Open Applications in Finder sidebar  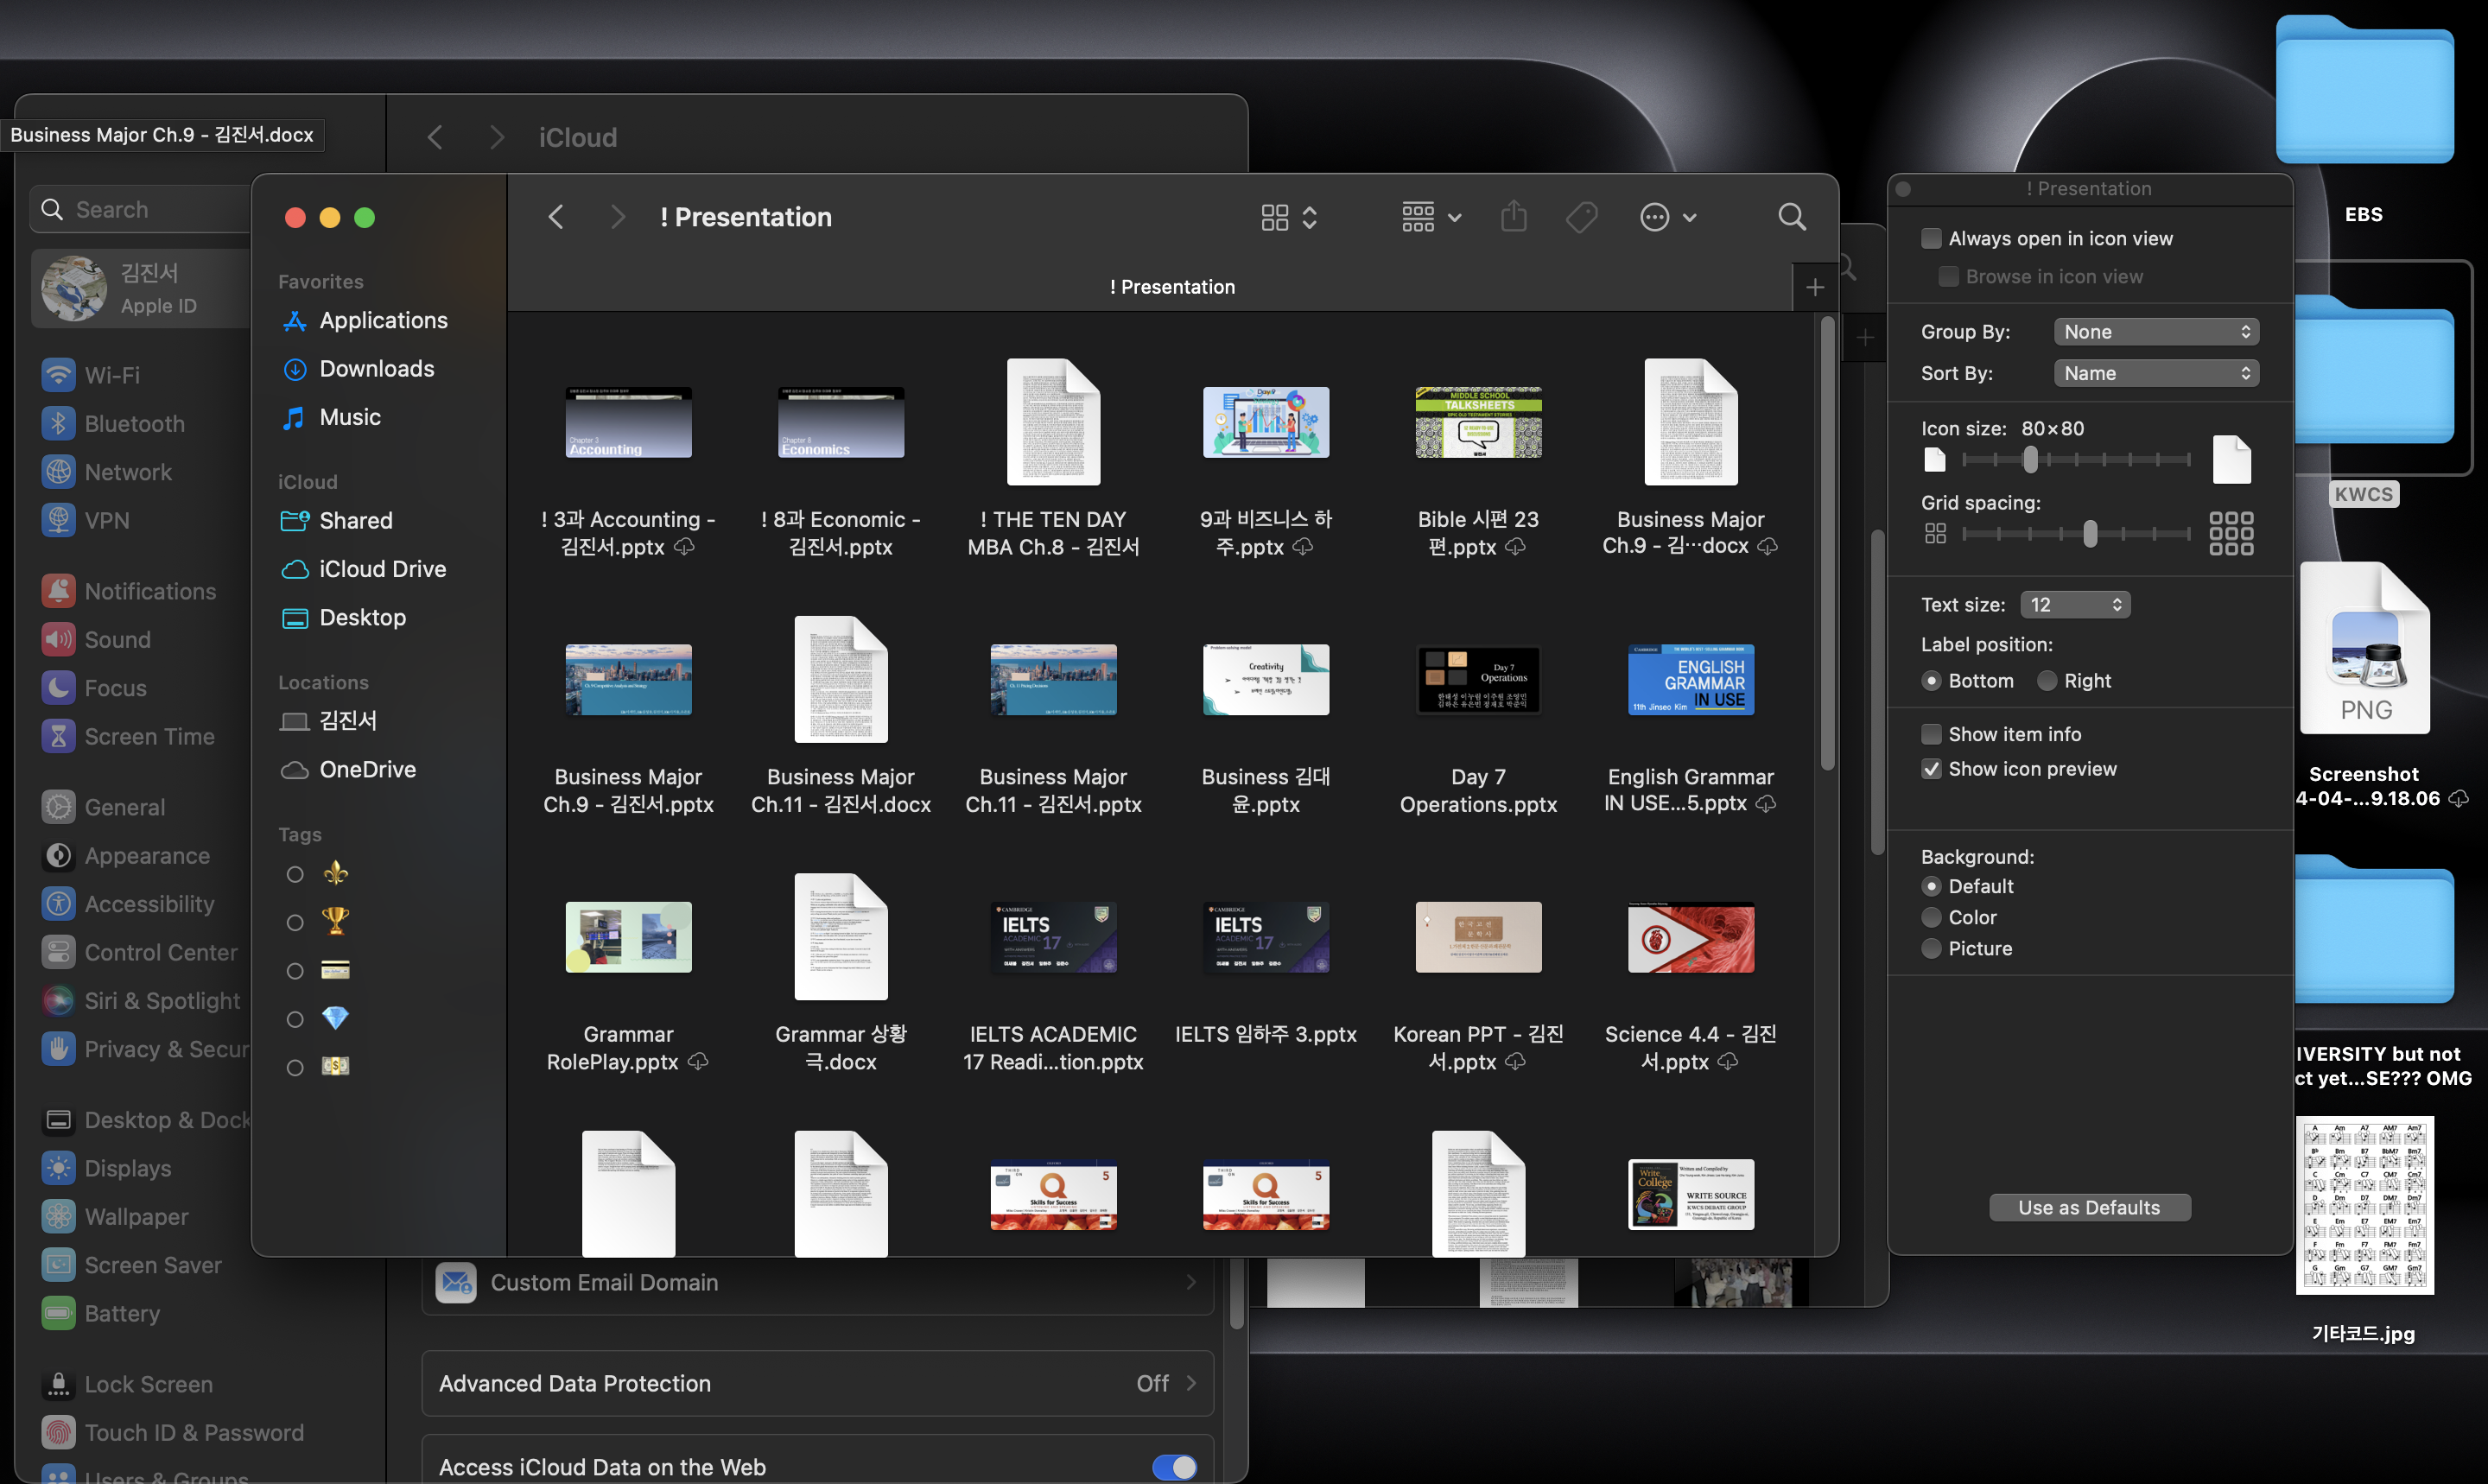pos(382,321)
